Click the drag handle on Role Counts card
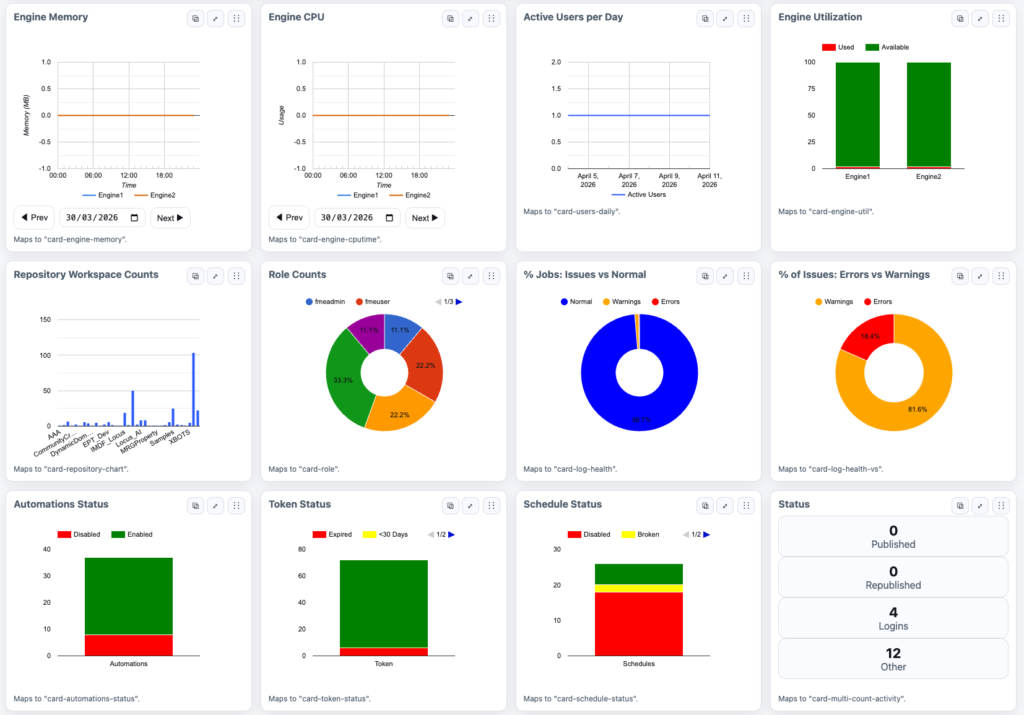This screenshot has height=715, width=1024. [x=491, y=276]
